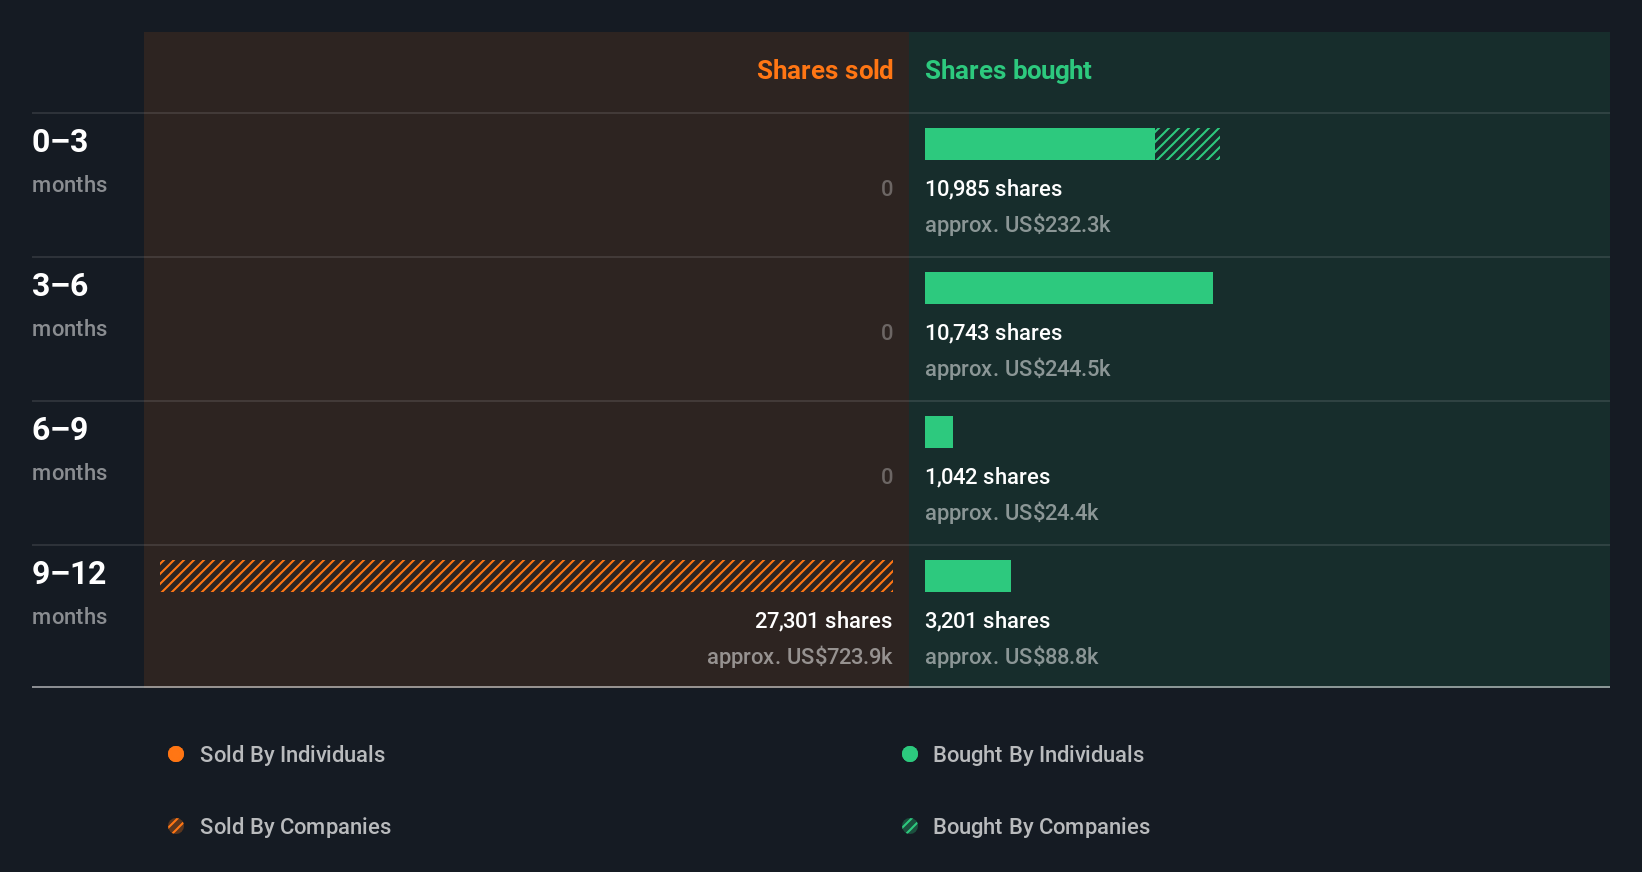Click the approx. US$24.4k amount
The width and height of the screenshot is (1642, 872).
(1011, 512)
